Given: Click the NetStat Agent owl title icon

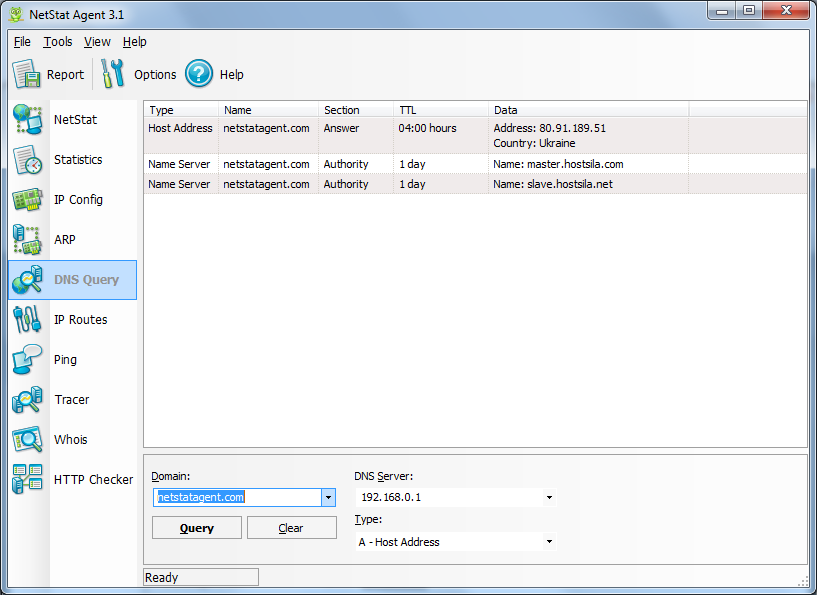Looking at the screenshot, I should 16,14.
